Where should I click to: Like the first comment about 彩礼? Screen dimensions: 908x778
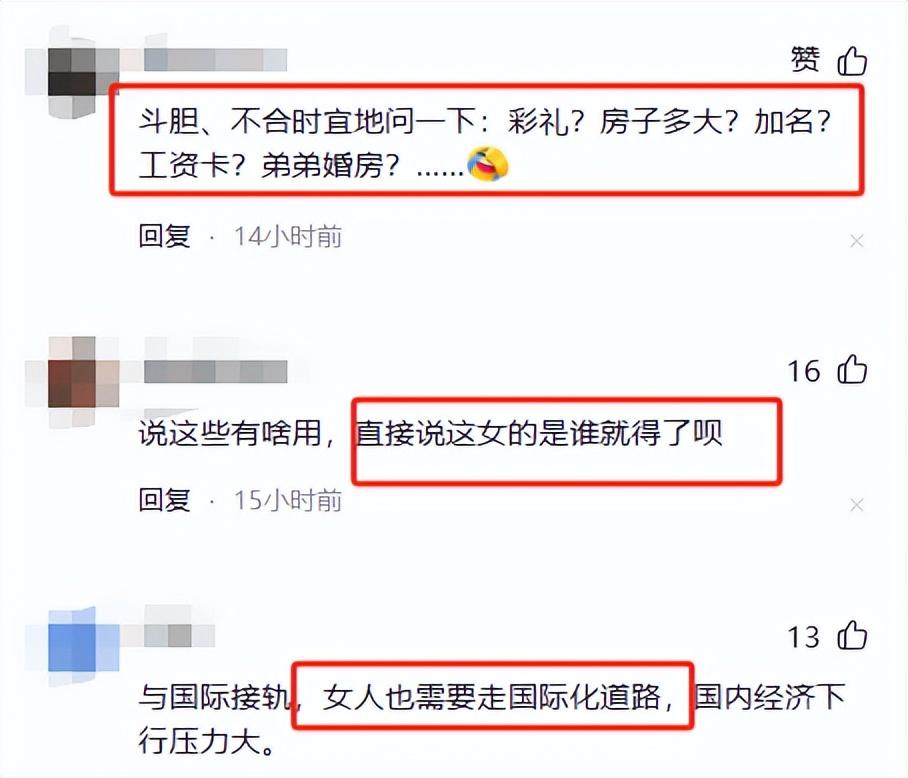click(852, 61)
